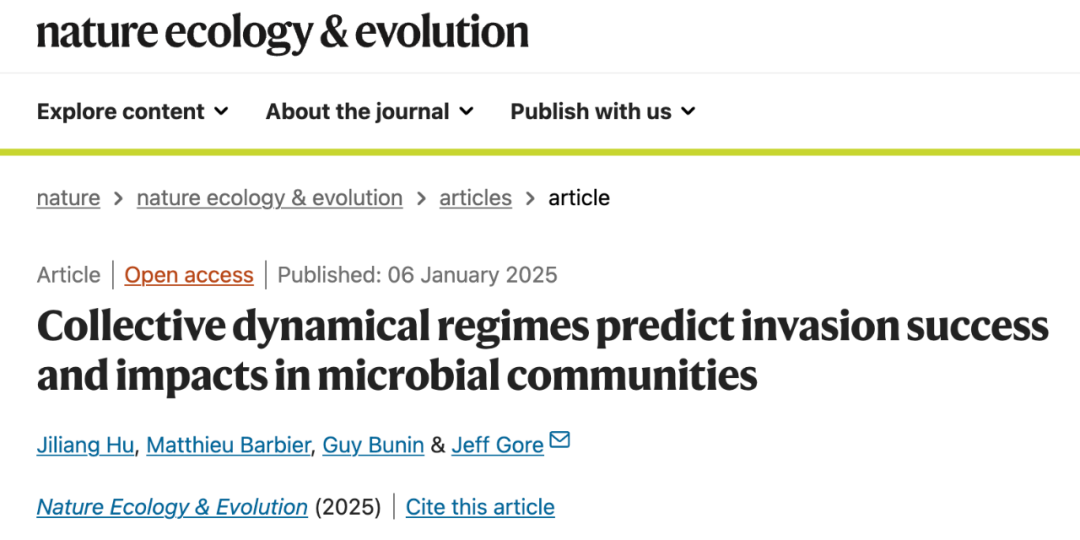
Task: Expand the Explore content chevron
Action: pos(221,111)
